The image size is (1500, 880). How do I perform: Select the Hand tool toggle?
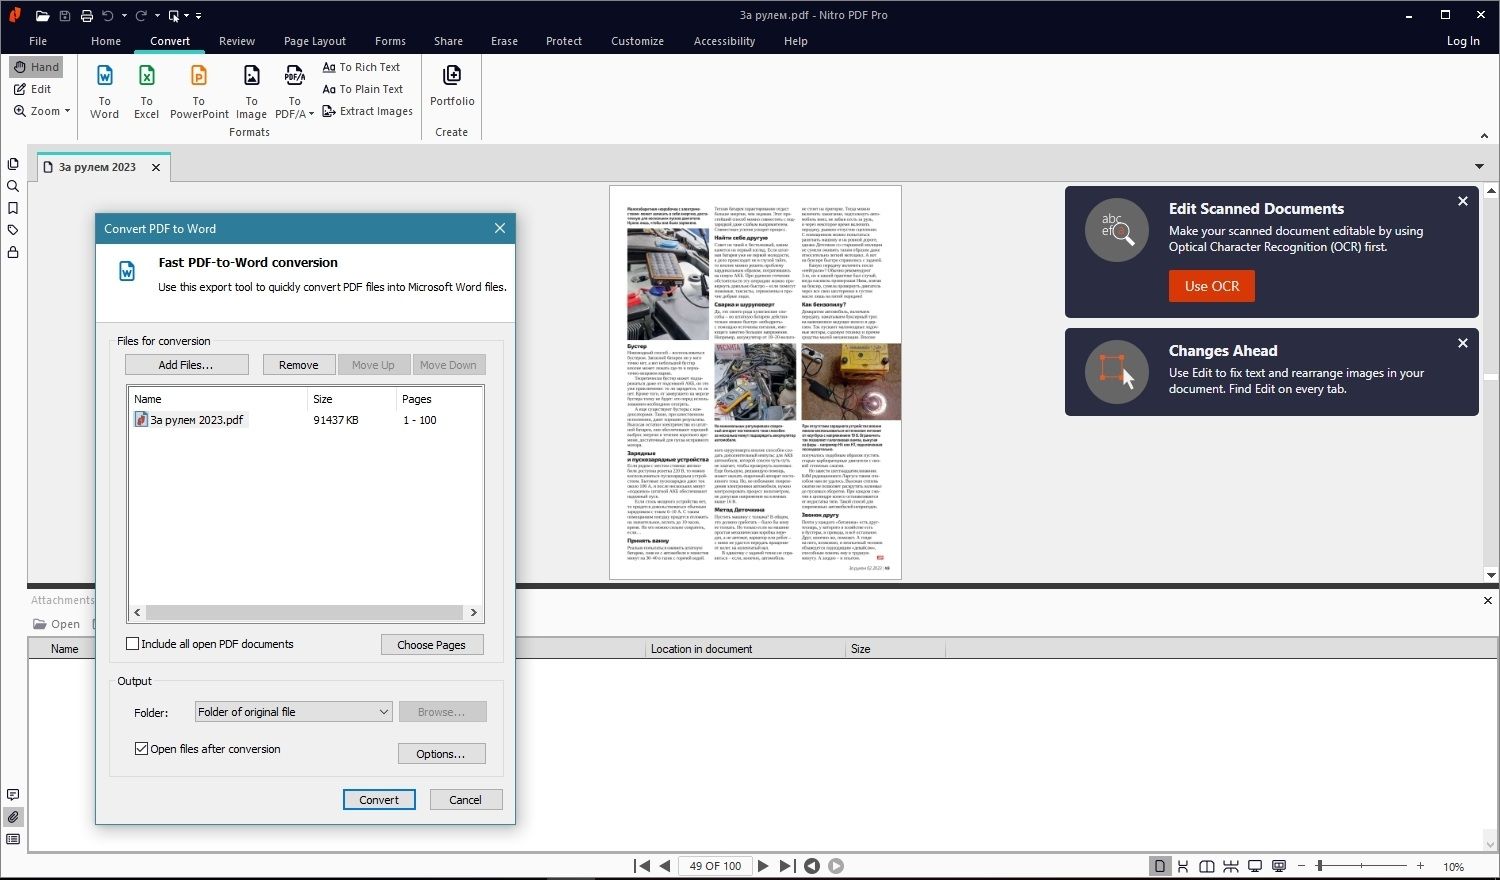pos(36,66)
